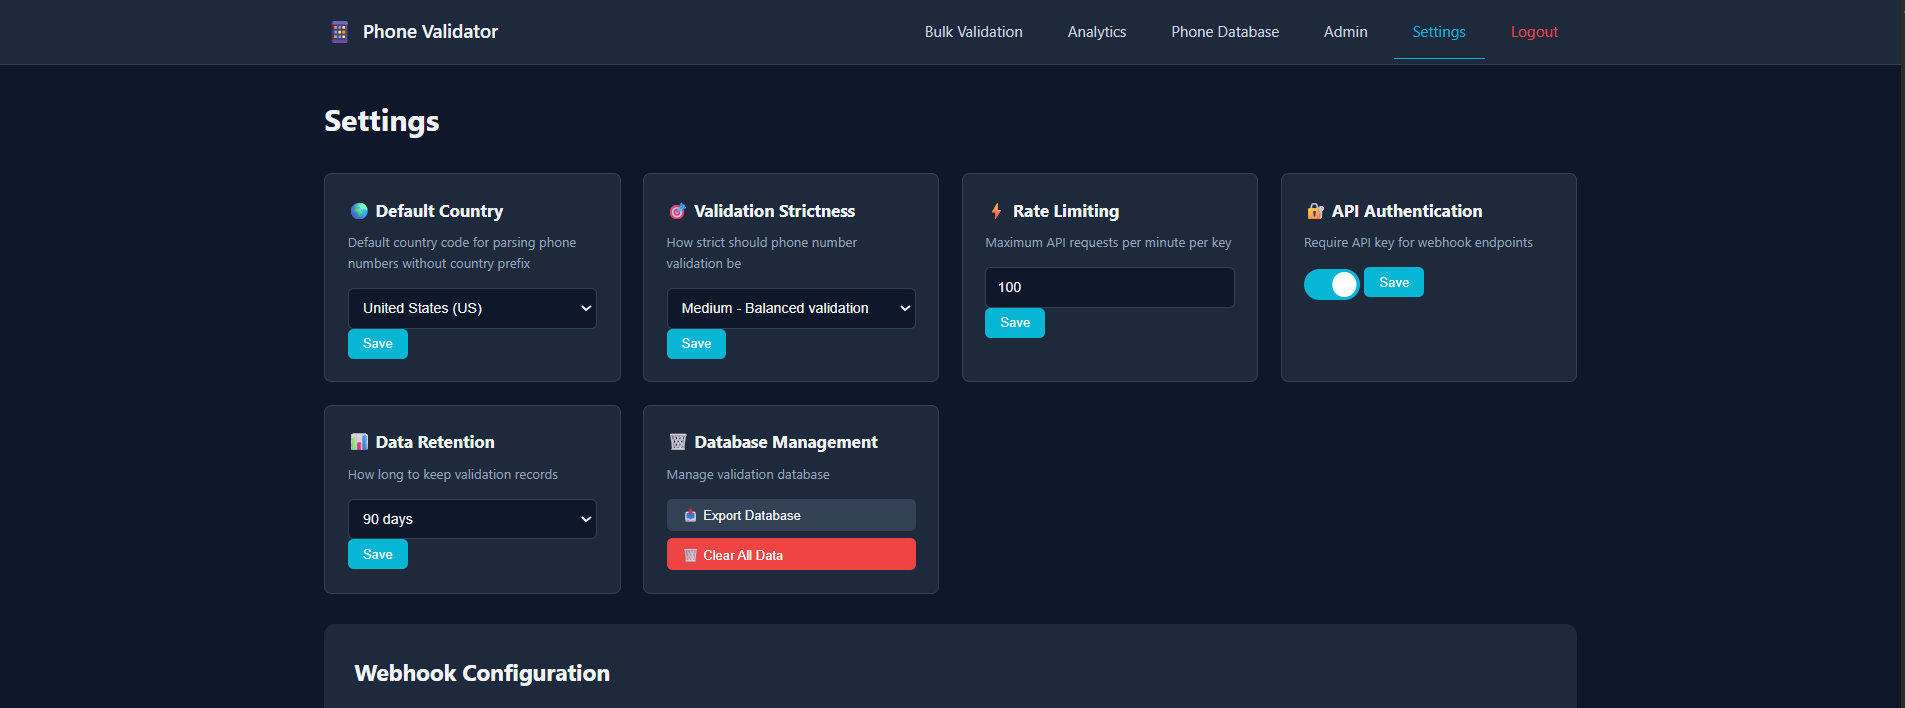1905x708 pixels.
Task: Expand the Validation Strictness dropdown
Action: click(x=790, y=308)
